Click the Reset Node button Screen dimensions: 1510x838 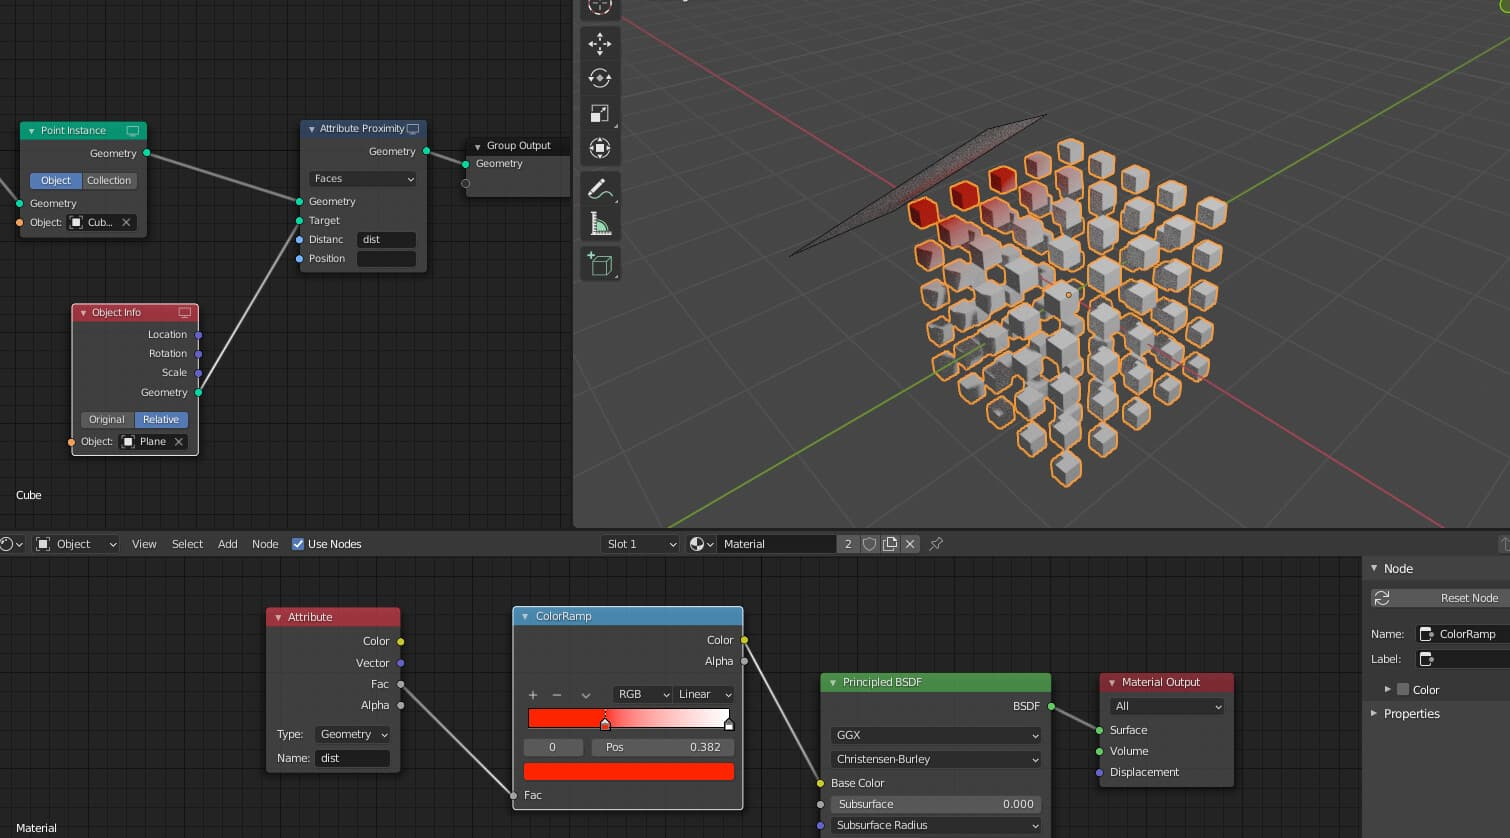(x=1440, y=598)
